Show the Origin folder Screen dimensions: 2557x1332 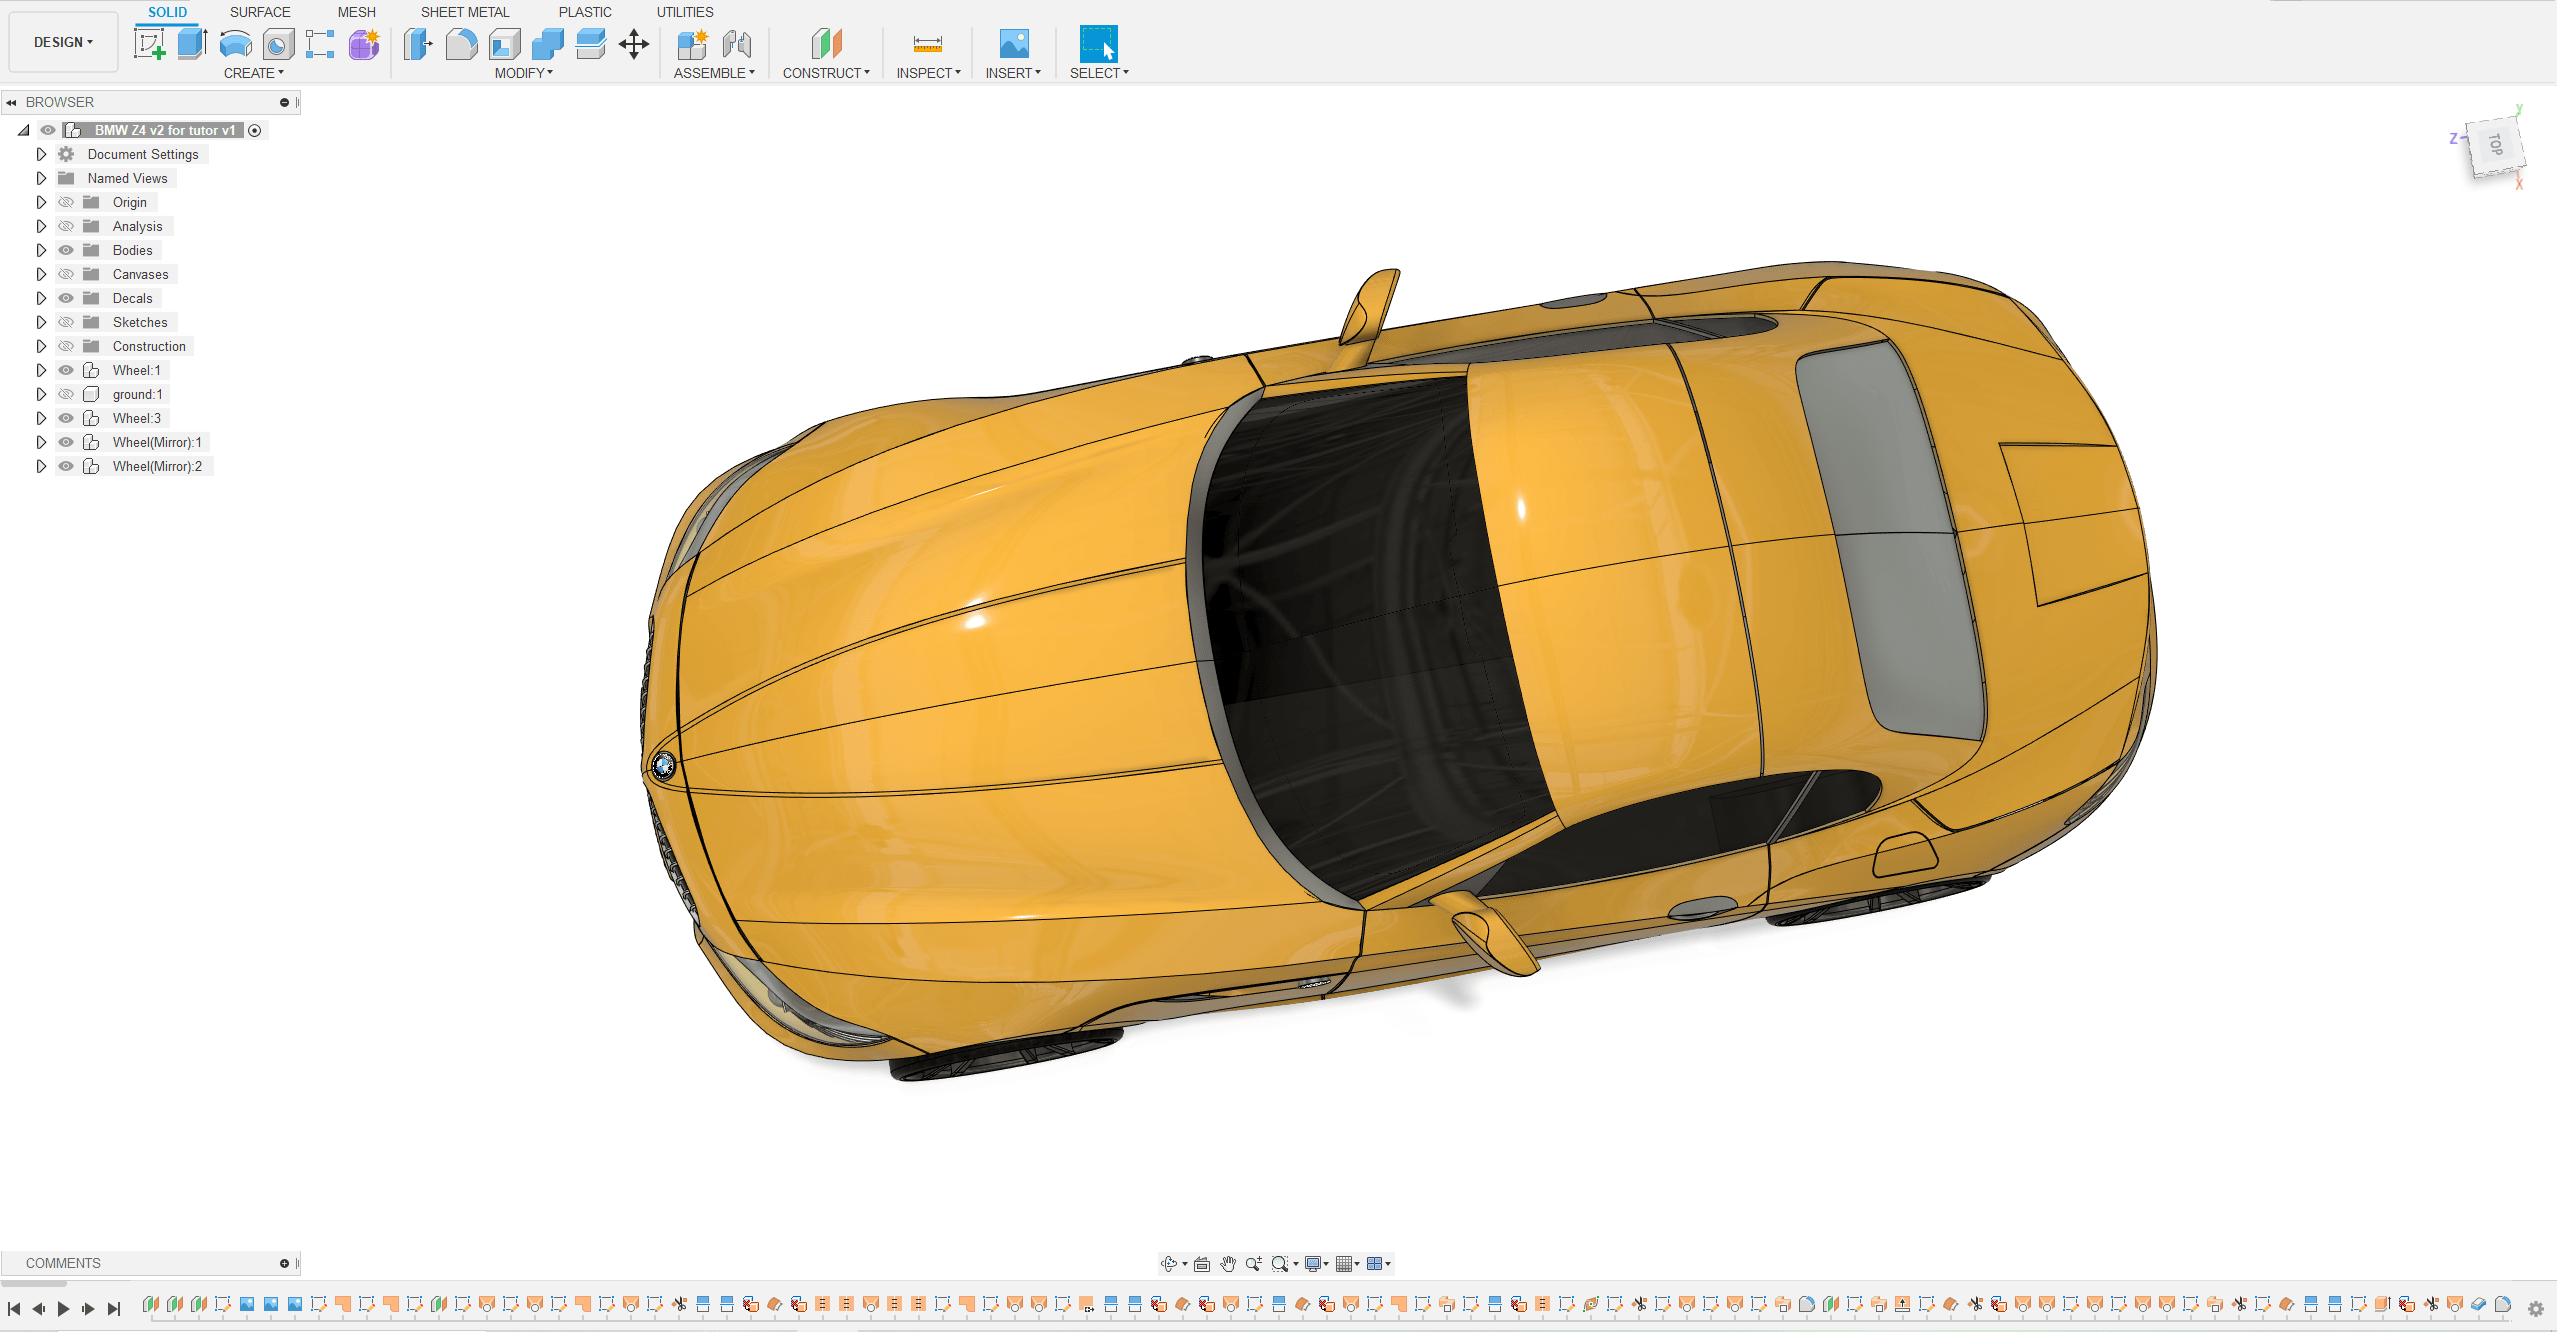coord(66,202)
